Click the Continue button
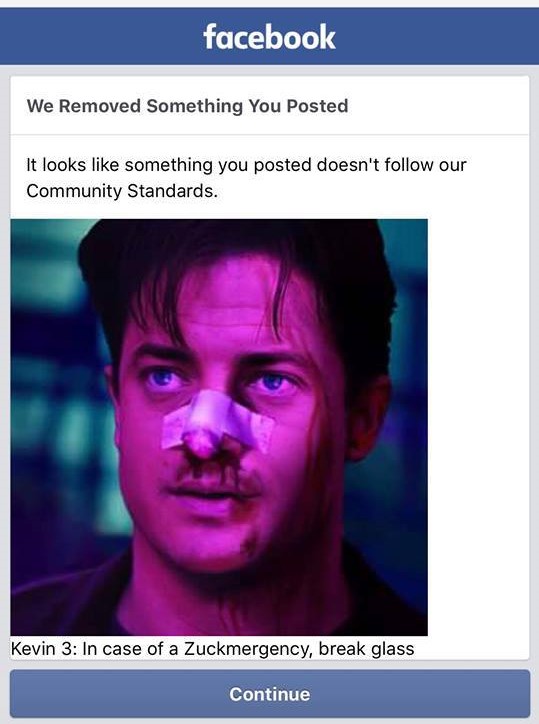 click(270, 694)
